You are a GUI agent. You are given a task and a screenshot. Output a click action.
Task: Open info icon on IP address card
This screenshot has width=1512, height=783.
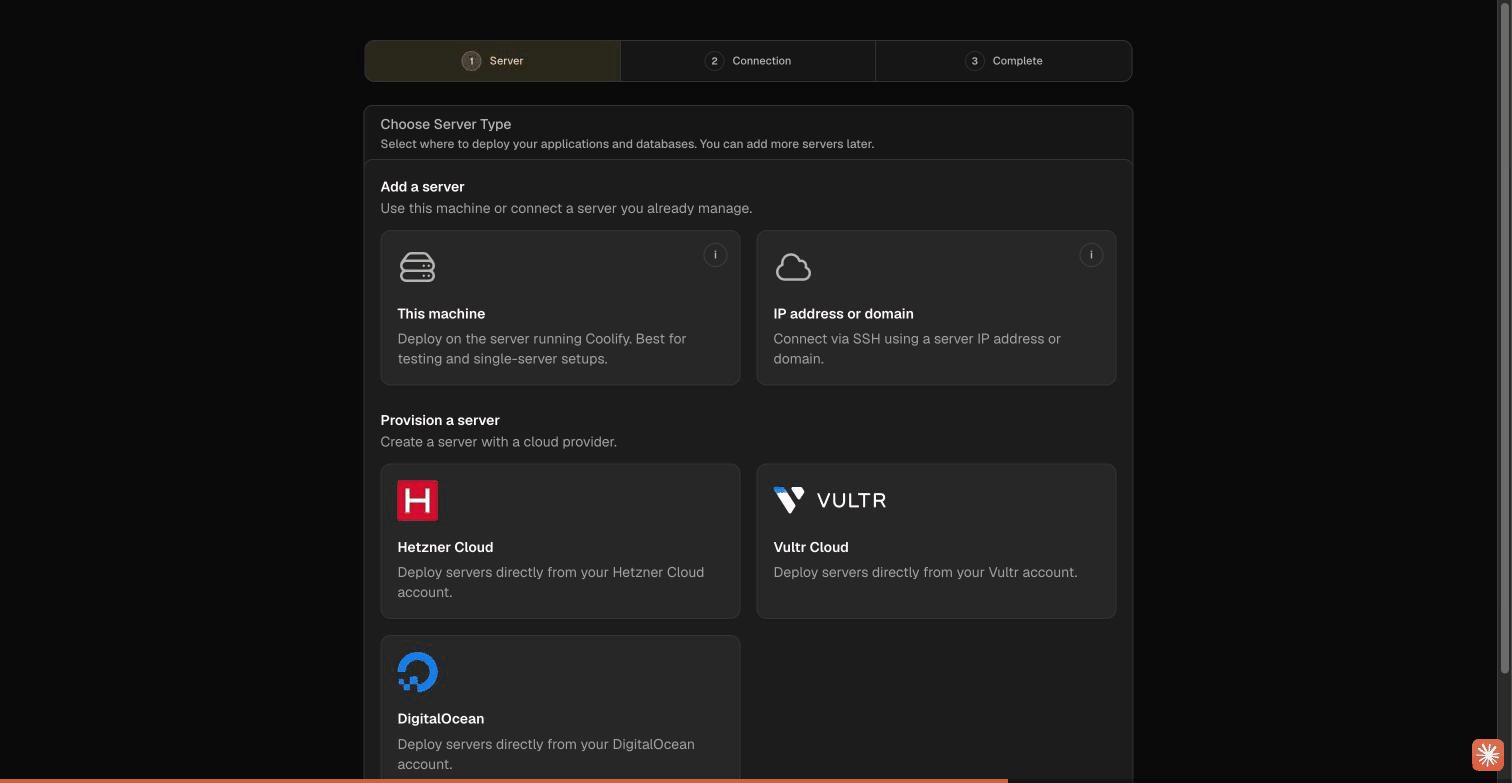[1091, 255]
